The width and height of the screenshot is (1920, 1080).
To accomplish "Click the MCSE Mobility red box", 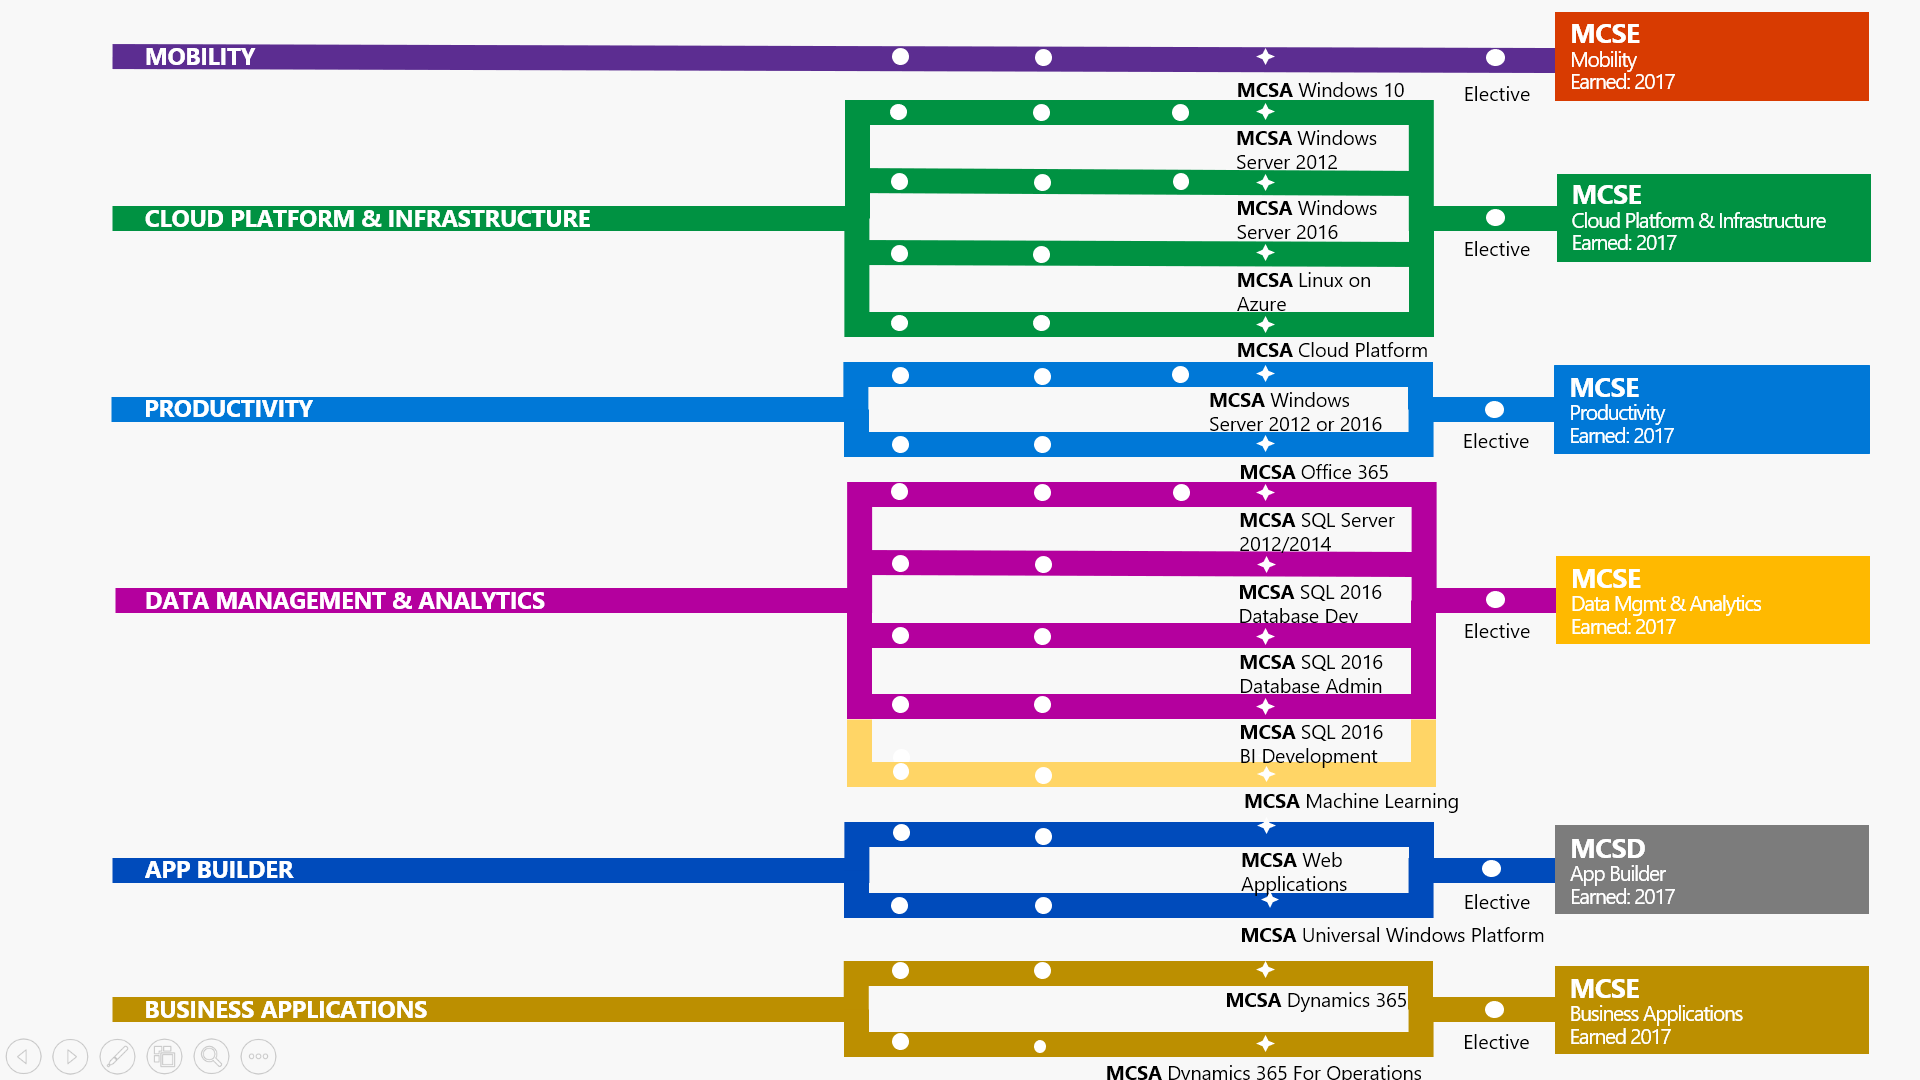I will click(x=1711, y=57).
